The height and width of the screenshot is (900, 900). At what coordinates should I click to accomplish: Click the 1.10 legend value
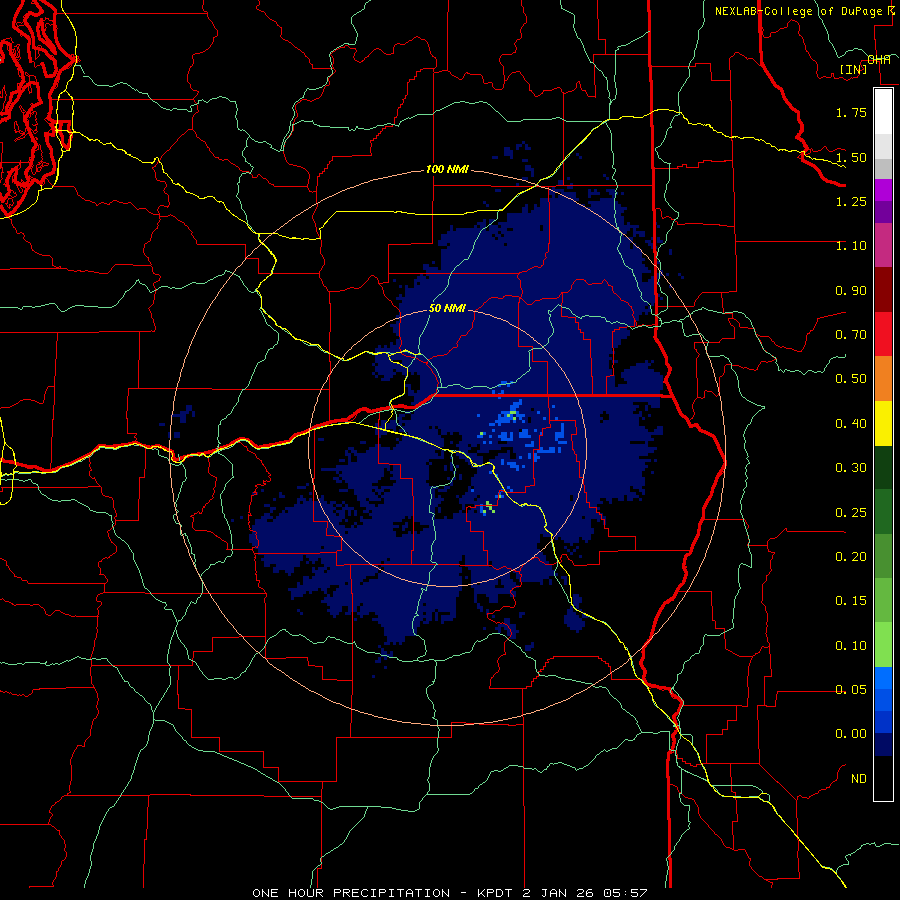851,246
